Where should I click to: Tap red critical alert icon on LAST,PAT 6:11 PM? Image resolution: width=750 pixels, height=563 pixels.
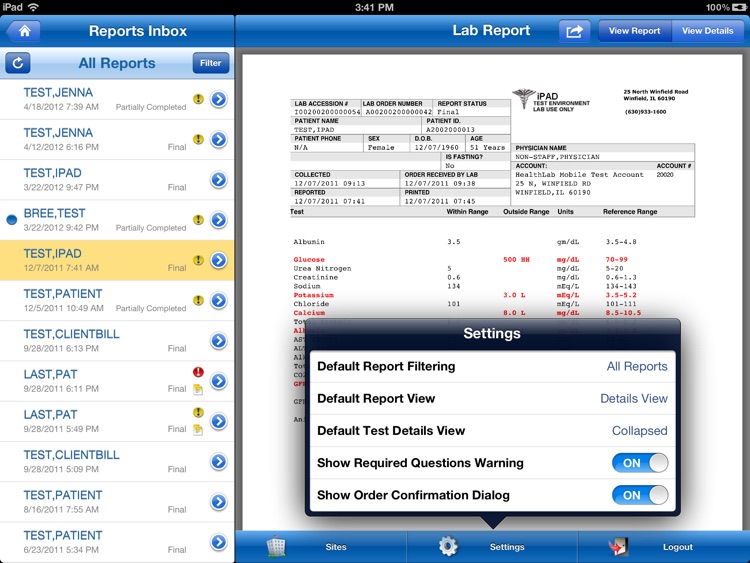pos(198,372)
